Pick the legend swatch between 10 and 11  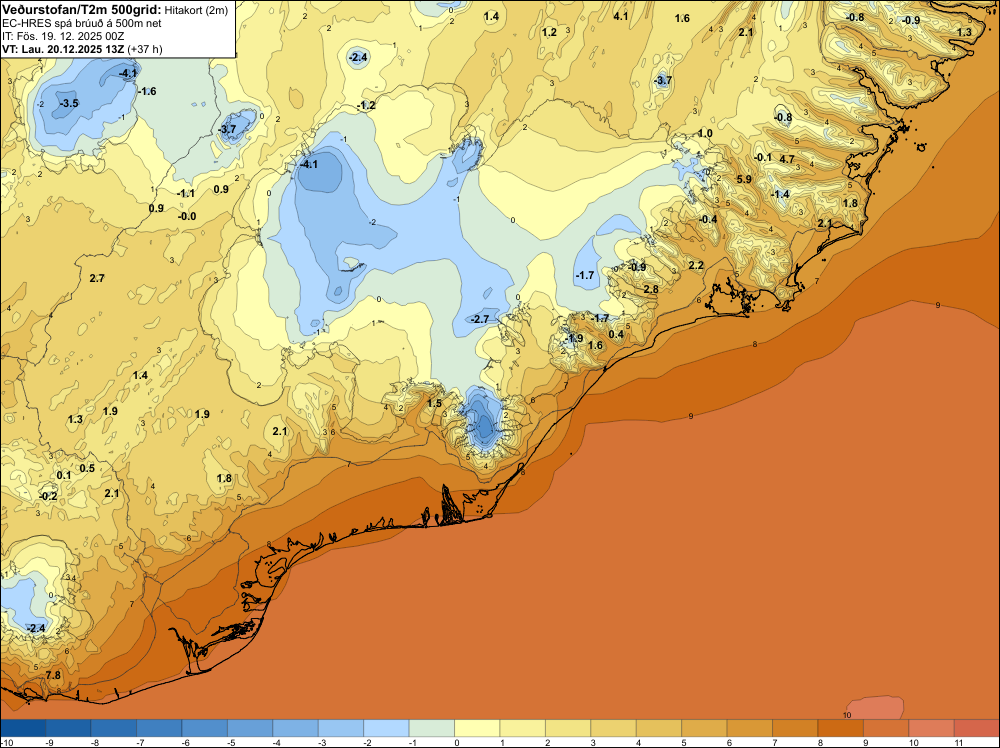click(x=931, y=728)
